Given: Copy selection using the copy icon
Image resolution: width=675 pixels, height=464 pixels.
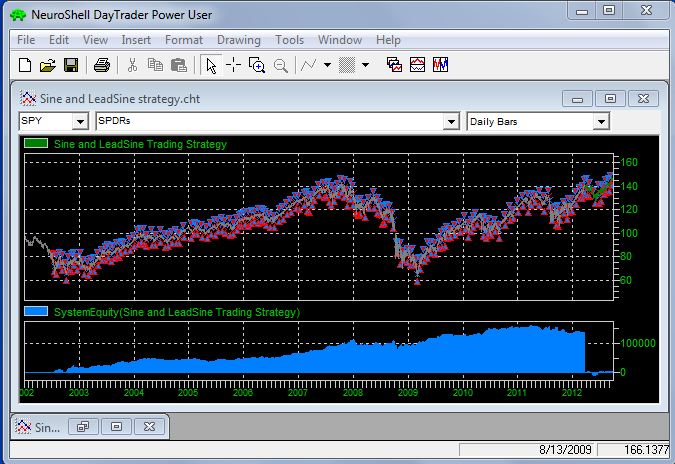Looking at the screenshot, I should pyautogui.click(x=155, y=65).
